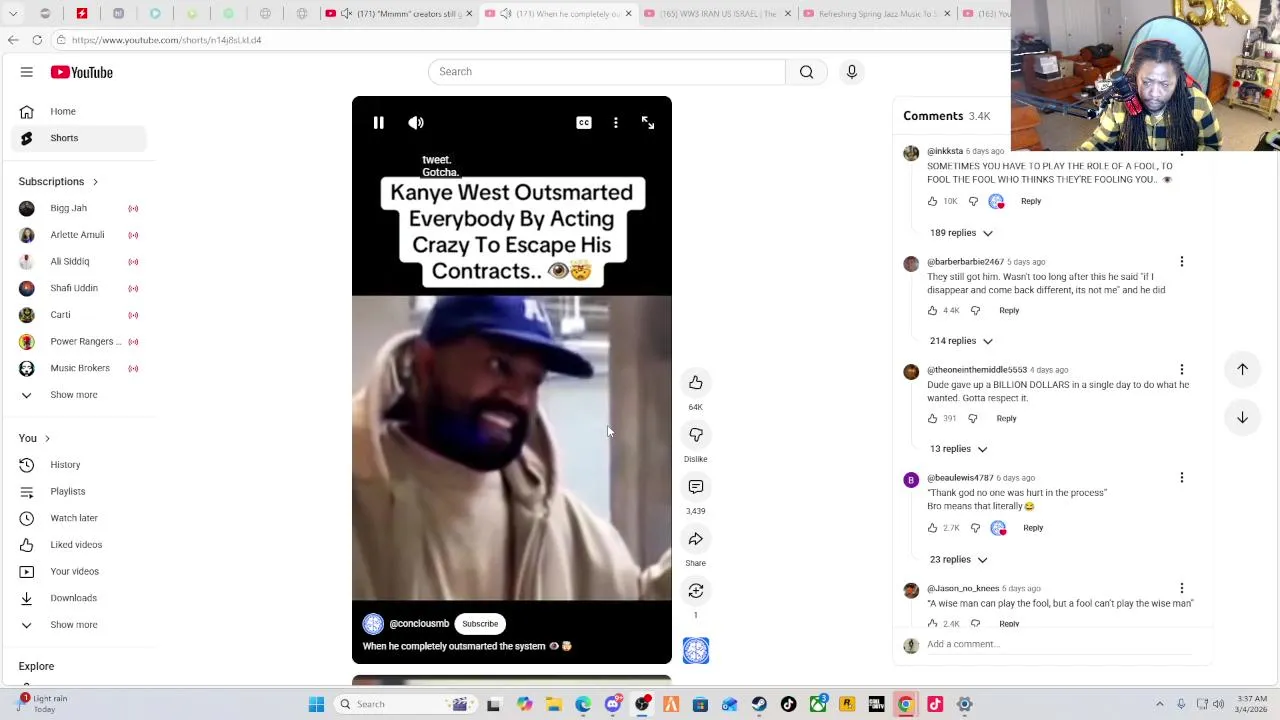1280x720 pixels.
Task: Open Arlette Amuli subscription channel
Action: point(78,235)
